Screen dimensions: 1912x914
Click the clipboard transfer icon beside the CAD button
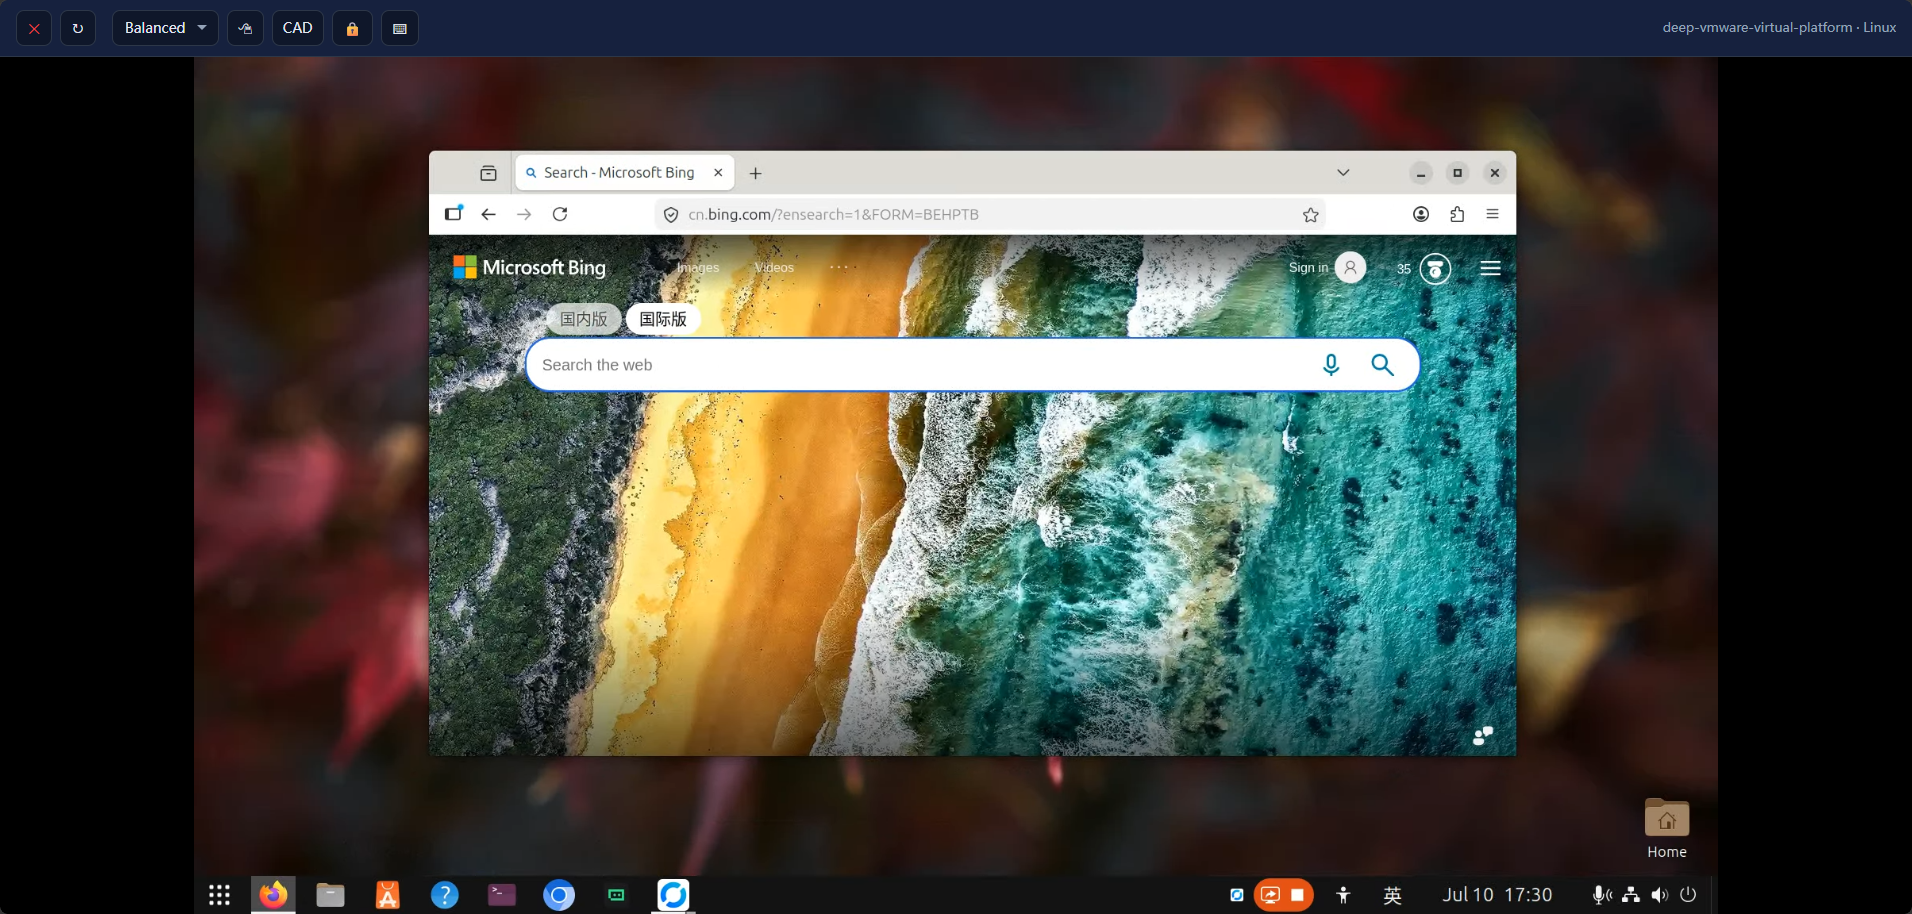(x=245, y=28)
